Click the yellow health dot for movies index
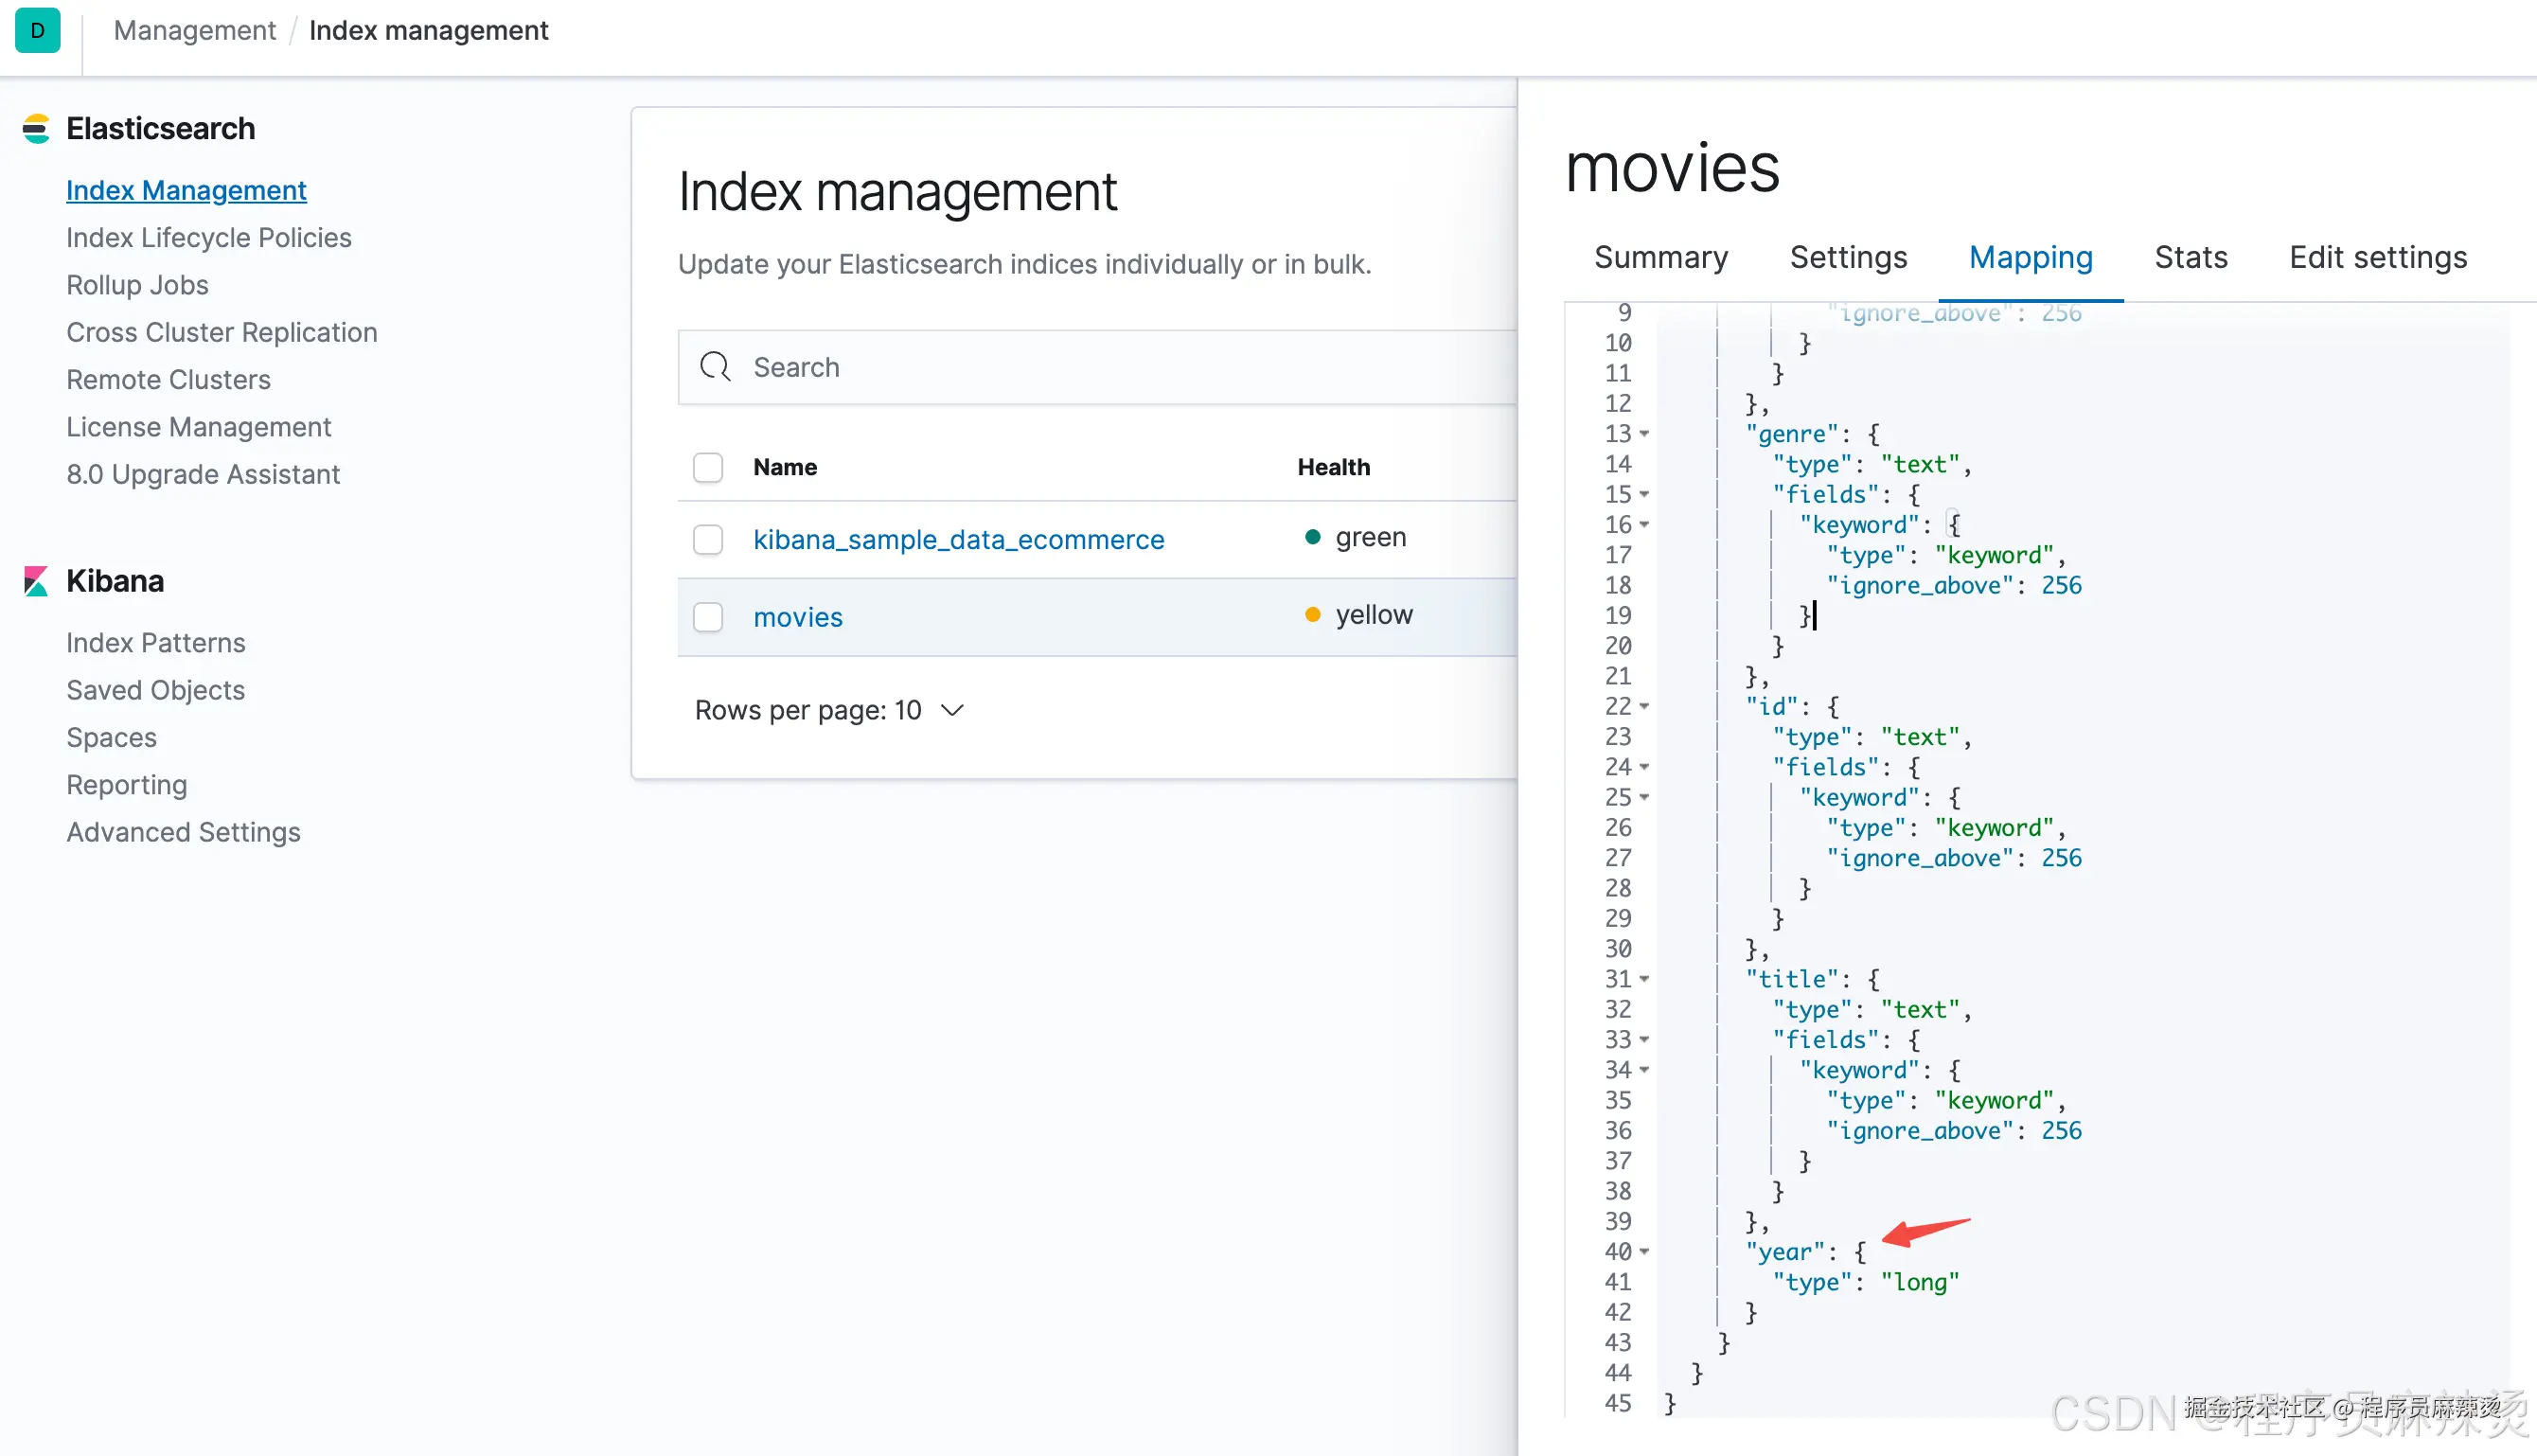 point(1312,615)
